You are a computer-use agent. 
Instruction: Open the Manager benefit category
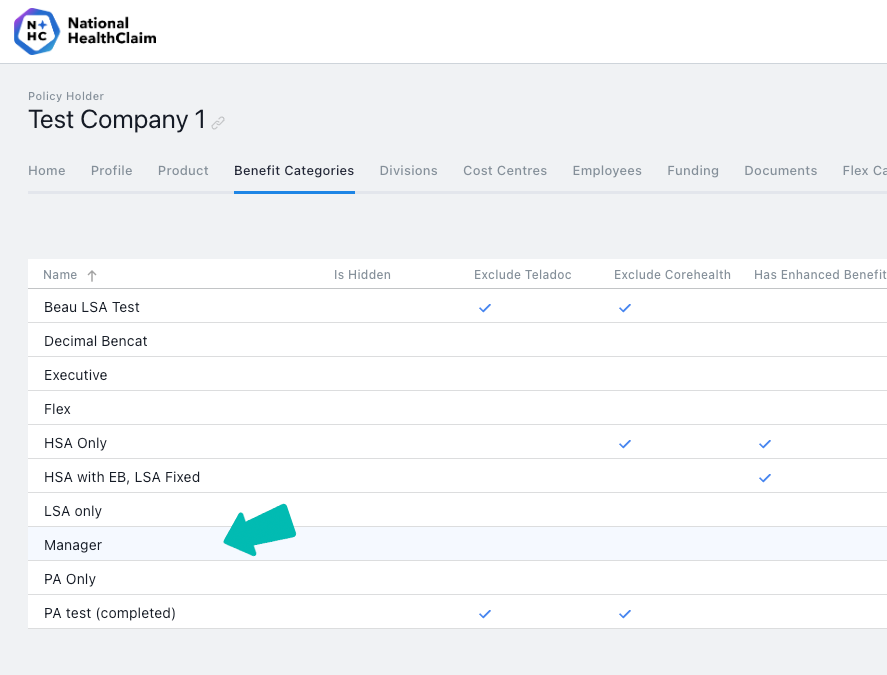pyautogui.click(x=457, y=544)
